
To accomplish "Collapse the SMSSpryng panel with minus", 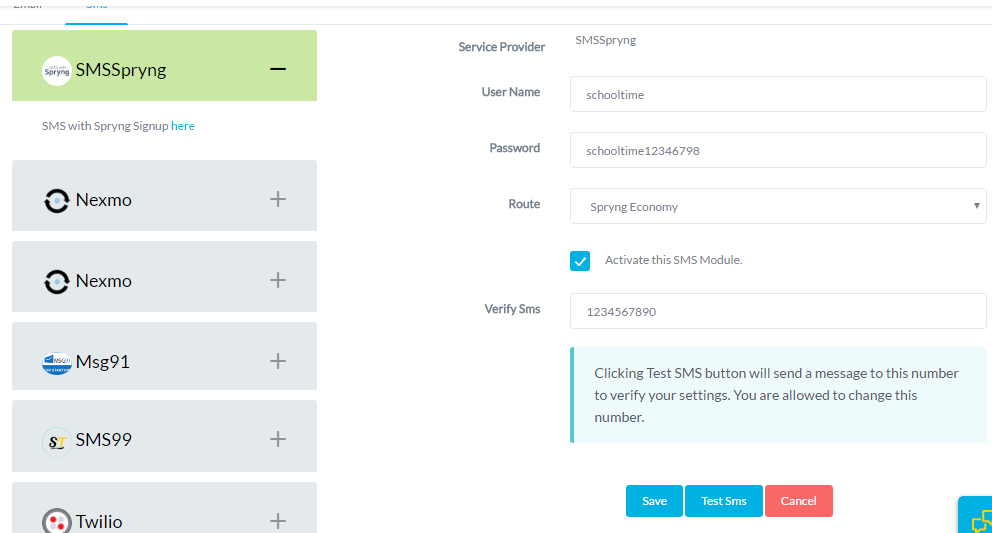I will (278, 68).
